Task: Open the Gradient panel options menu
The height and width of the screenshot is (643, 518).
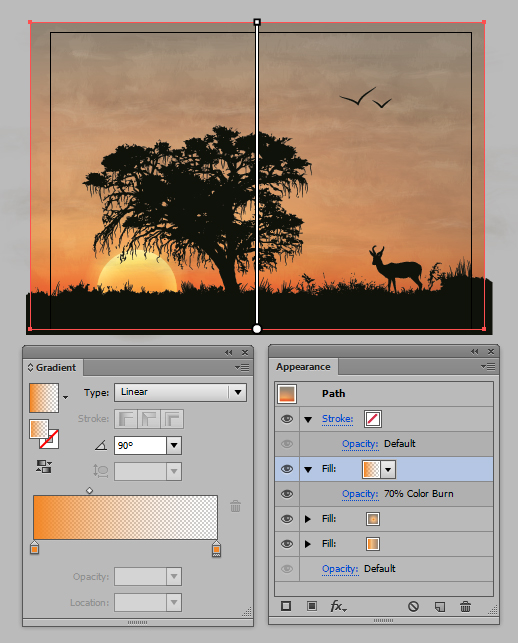Action: tap(242, 367)
